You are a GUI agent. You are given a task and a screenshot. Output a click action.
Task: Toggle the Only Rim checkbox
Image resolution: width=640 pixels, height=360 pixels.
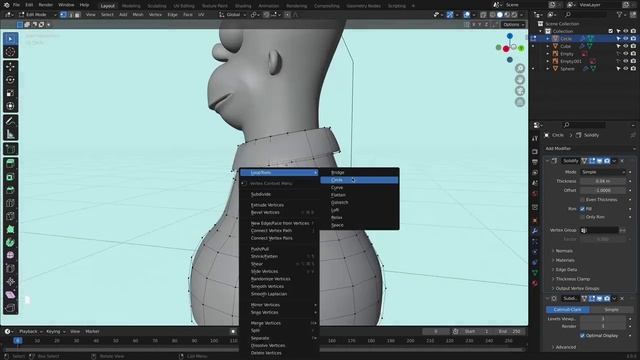click(x=582, y=217)
